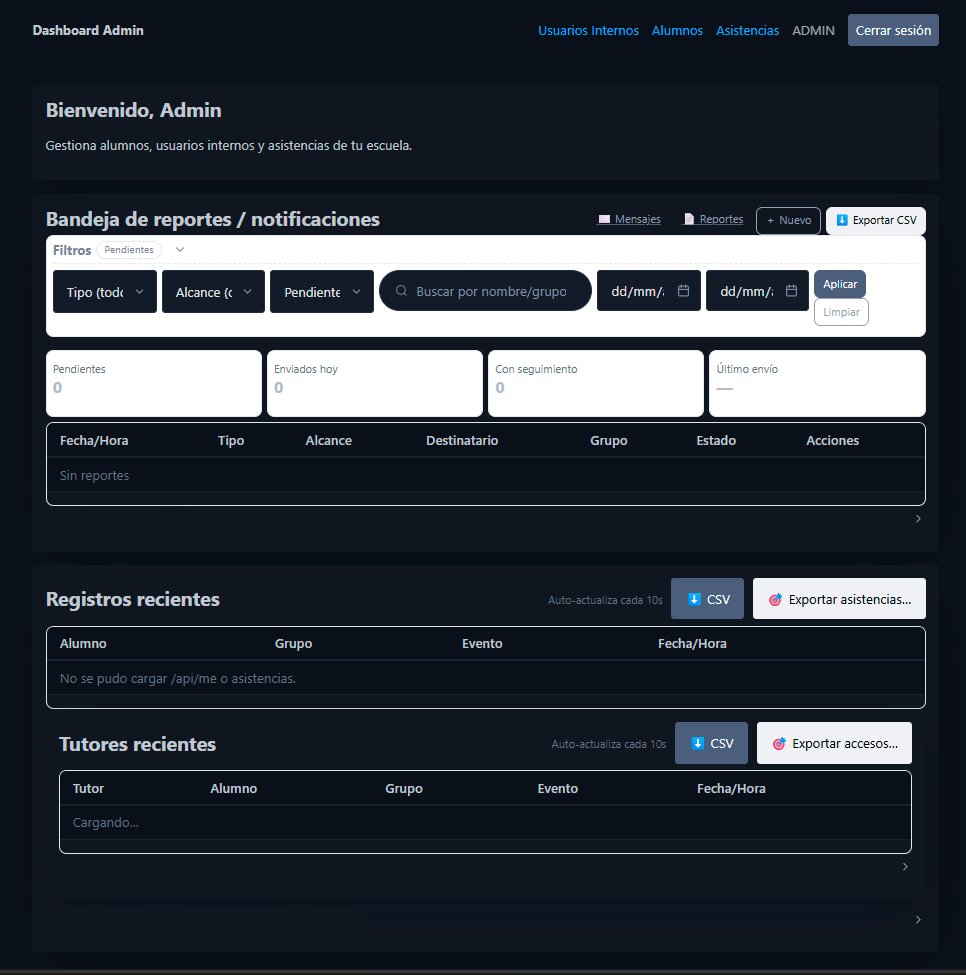This screenshot has width=966, height=975.
Task: Click the Mensajes message icon
Action: (x=603, y=219)
